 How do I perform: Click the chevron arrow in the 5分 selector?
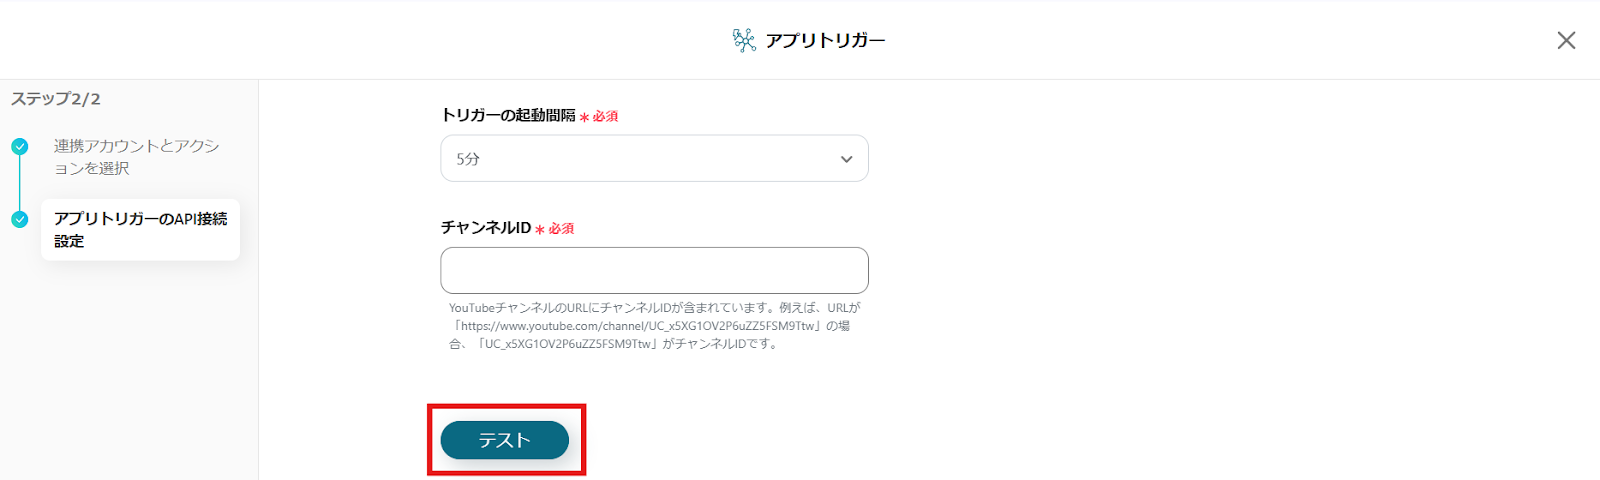[x=846, y=159]
